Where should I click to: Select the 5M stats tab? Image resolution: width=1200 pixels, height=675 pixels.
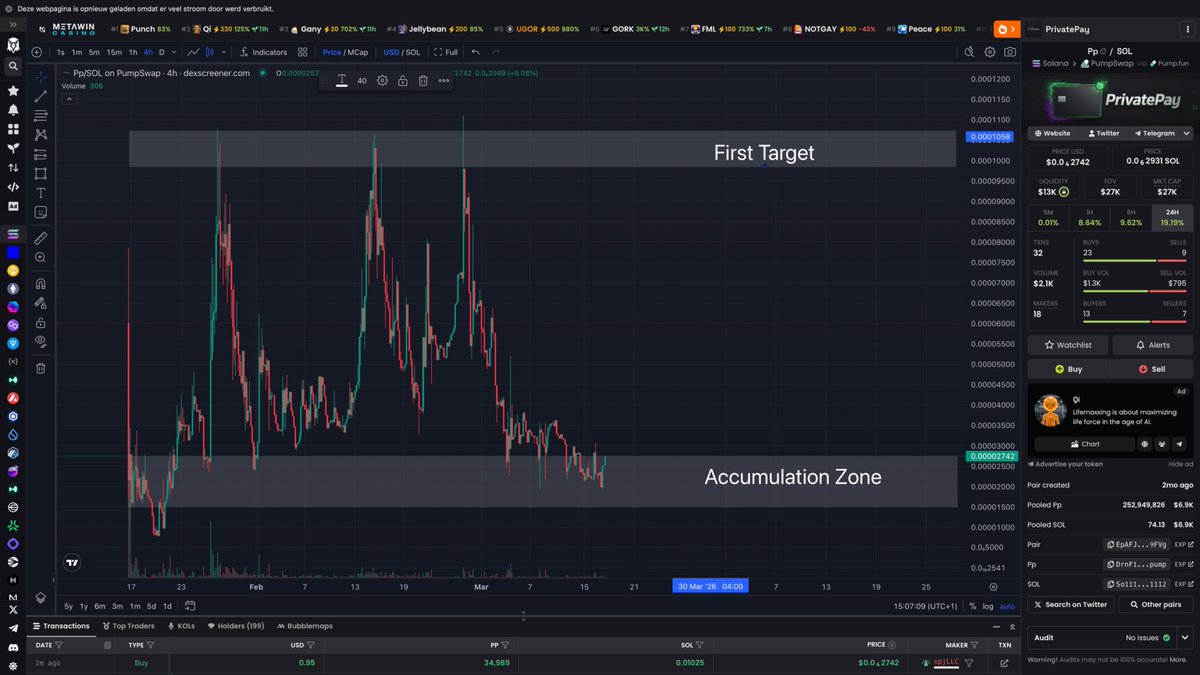(1048, 218)
